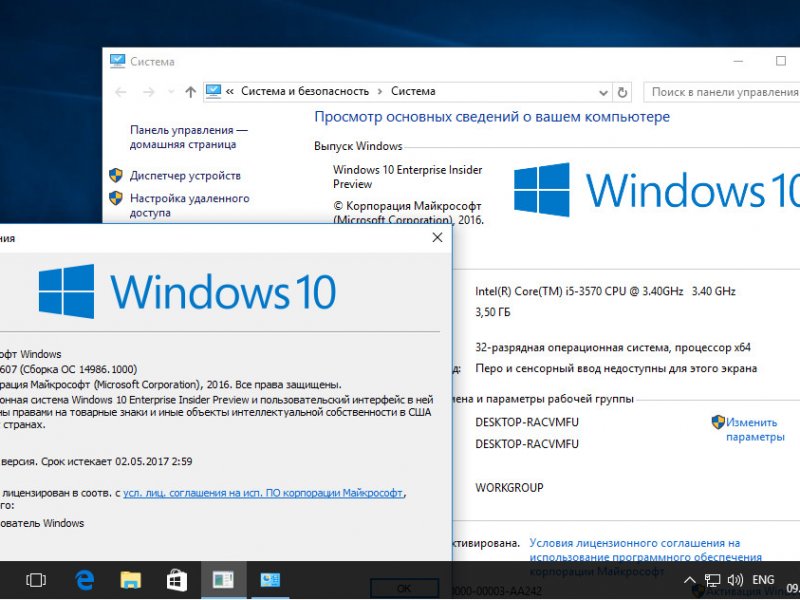Image resolution: width=800 pixels, height=600 pixels.
Task: Open the Store from taskbar
Action: tap(177, 580)
